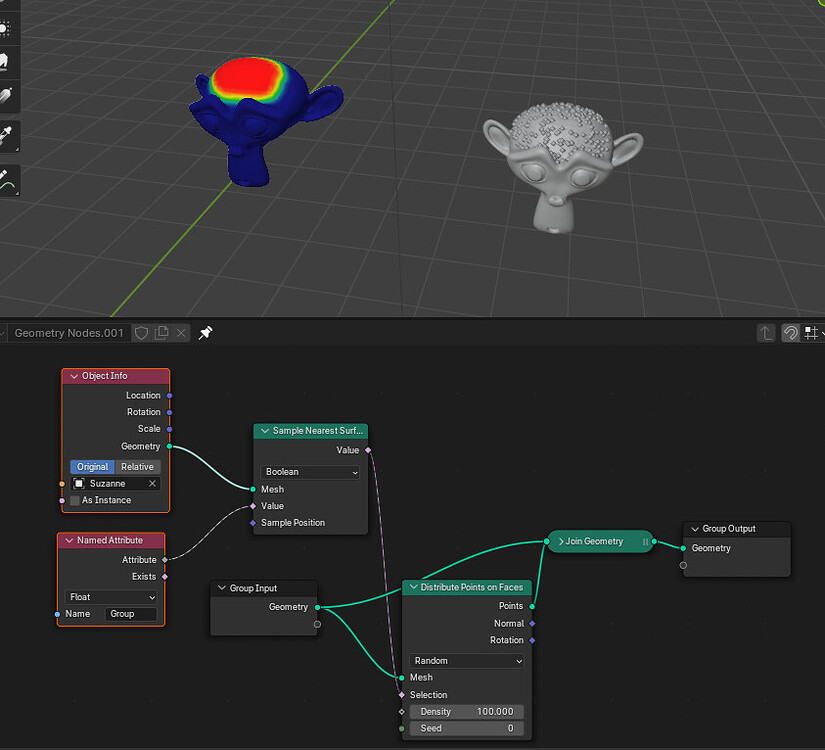
Task: Click the Join Geometry input socket
Action: pos(547,542)
